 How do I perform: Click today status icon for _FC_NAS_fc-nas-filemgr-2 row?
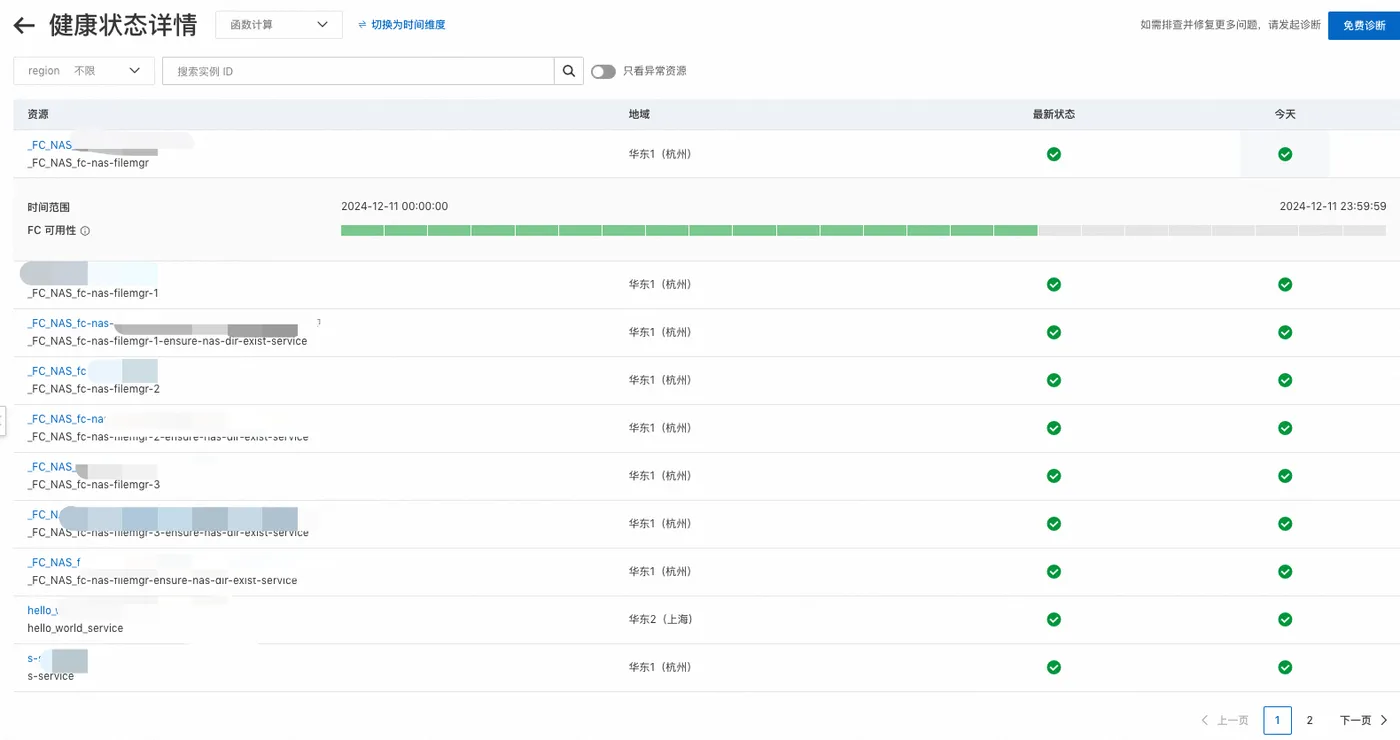(x=1285, y=380)
